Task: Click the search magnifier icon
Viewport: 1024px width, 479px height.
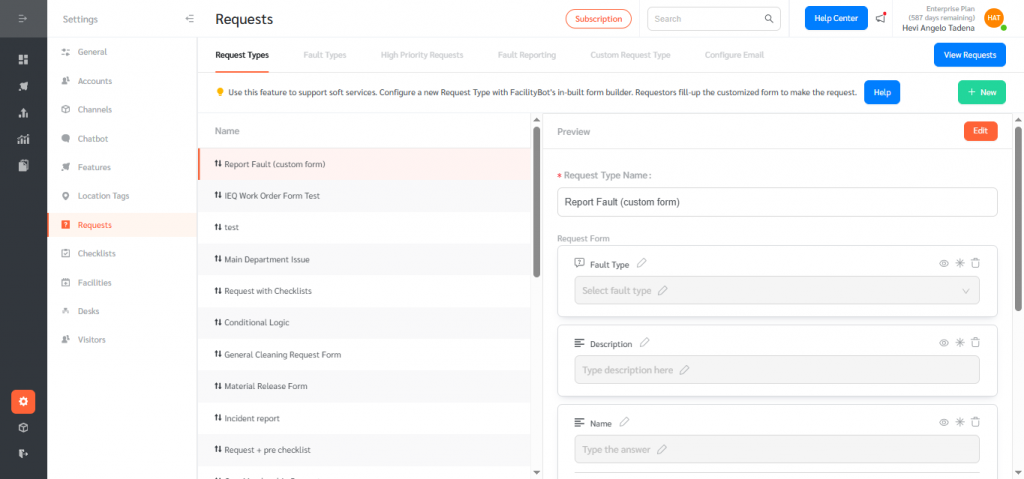Action: [769, 18]
